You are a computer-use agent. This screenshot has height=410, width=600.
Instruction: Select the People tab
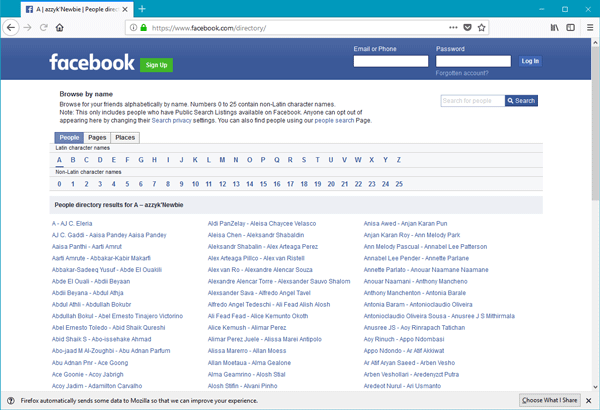coord(69,137)
